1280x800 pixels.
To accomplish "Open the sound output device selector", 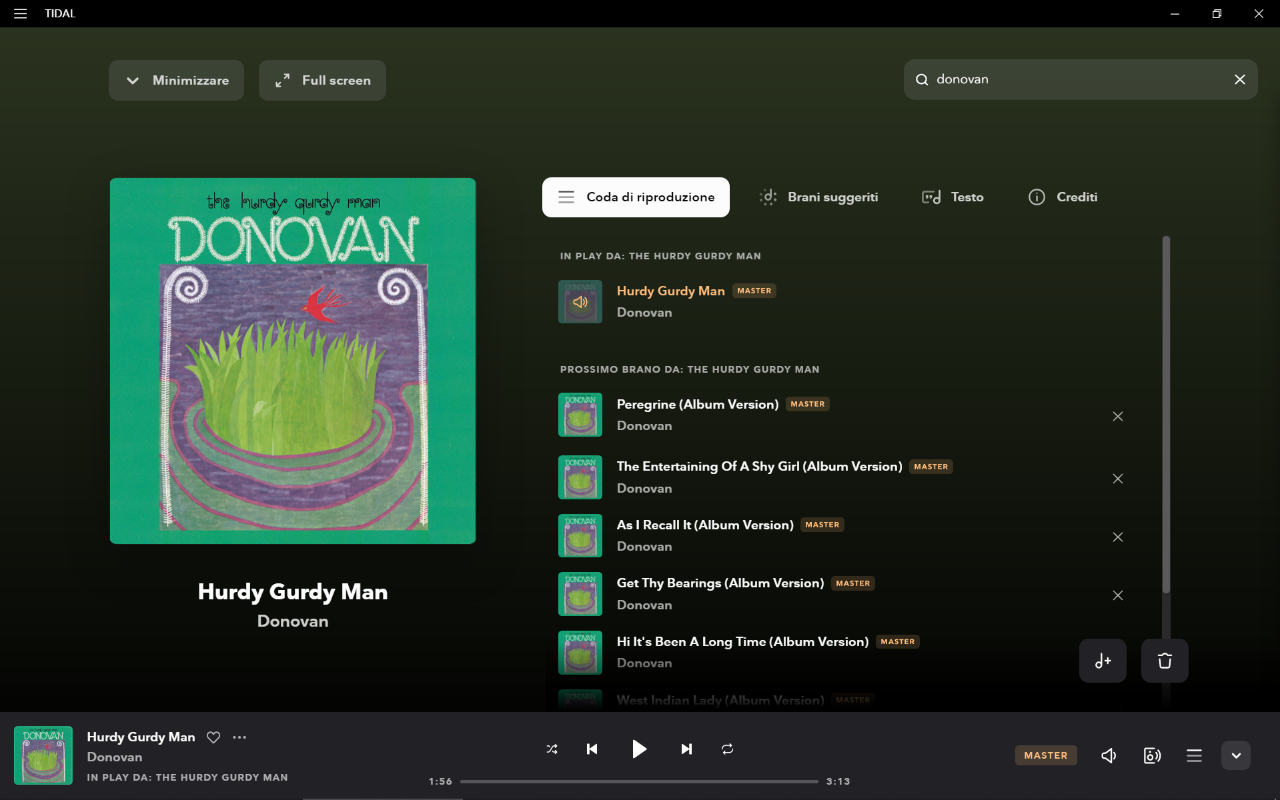I will click(x=1152, y=756).
